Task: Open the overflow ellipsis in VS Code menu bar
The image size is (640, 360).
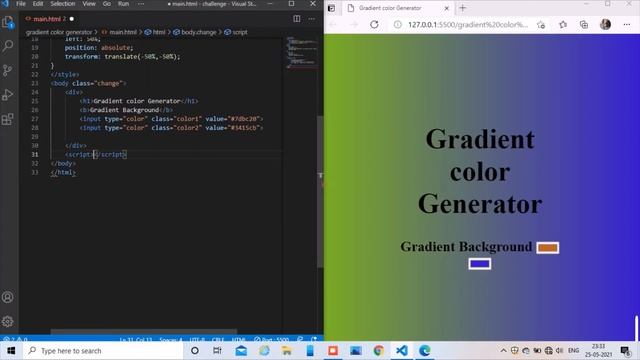Action: 141,4
